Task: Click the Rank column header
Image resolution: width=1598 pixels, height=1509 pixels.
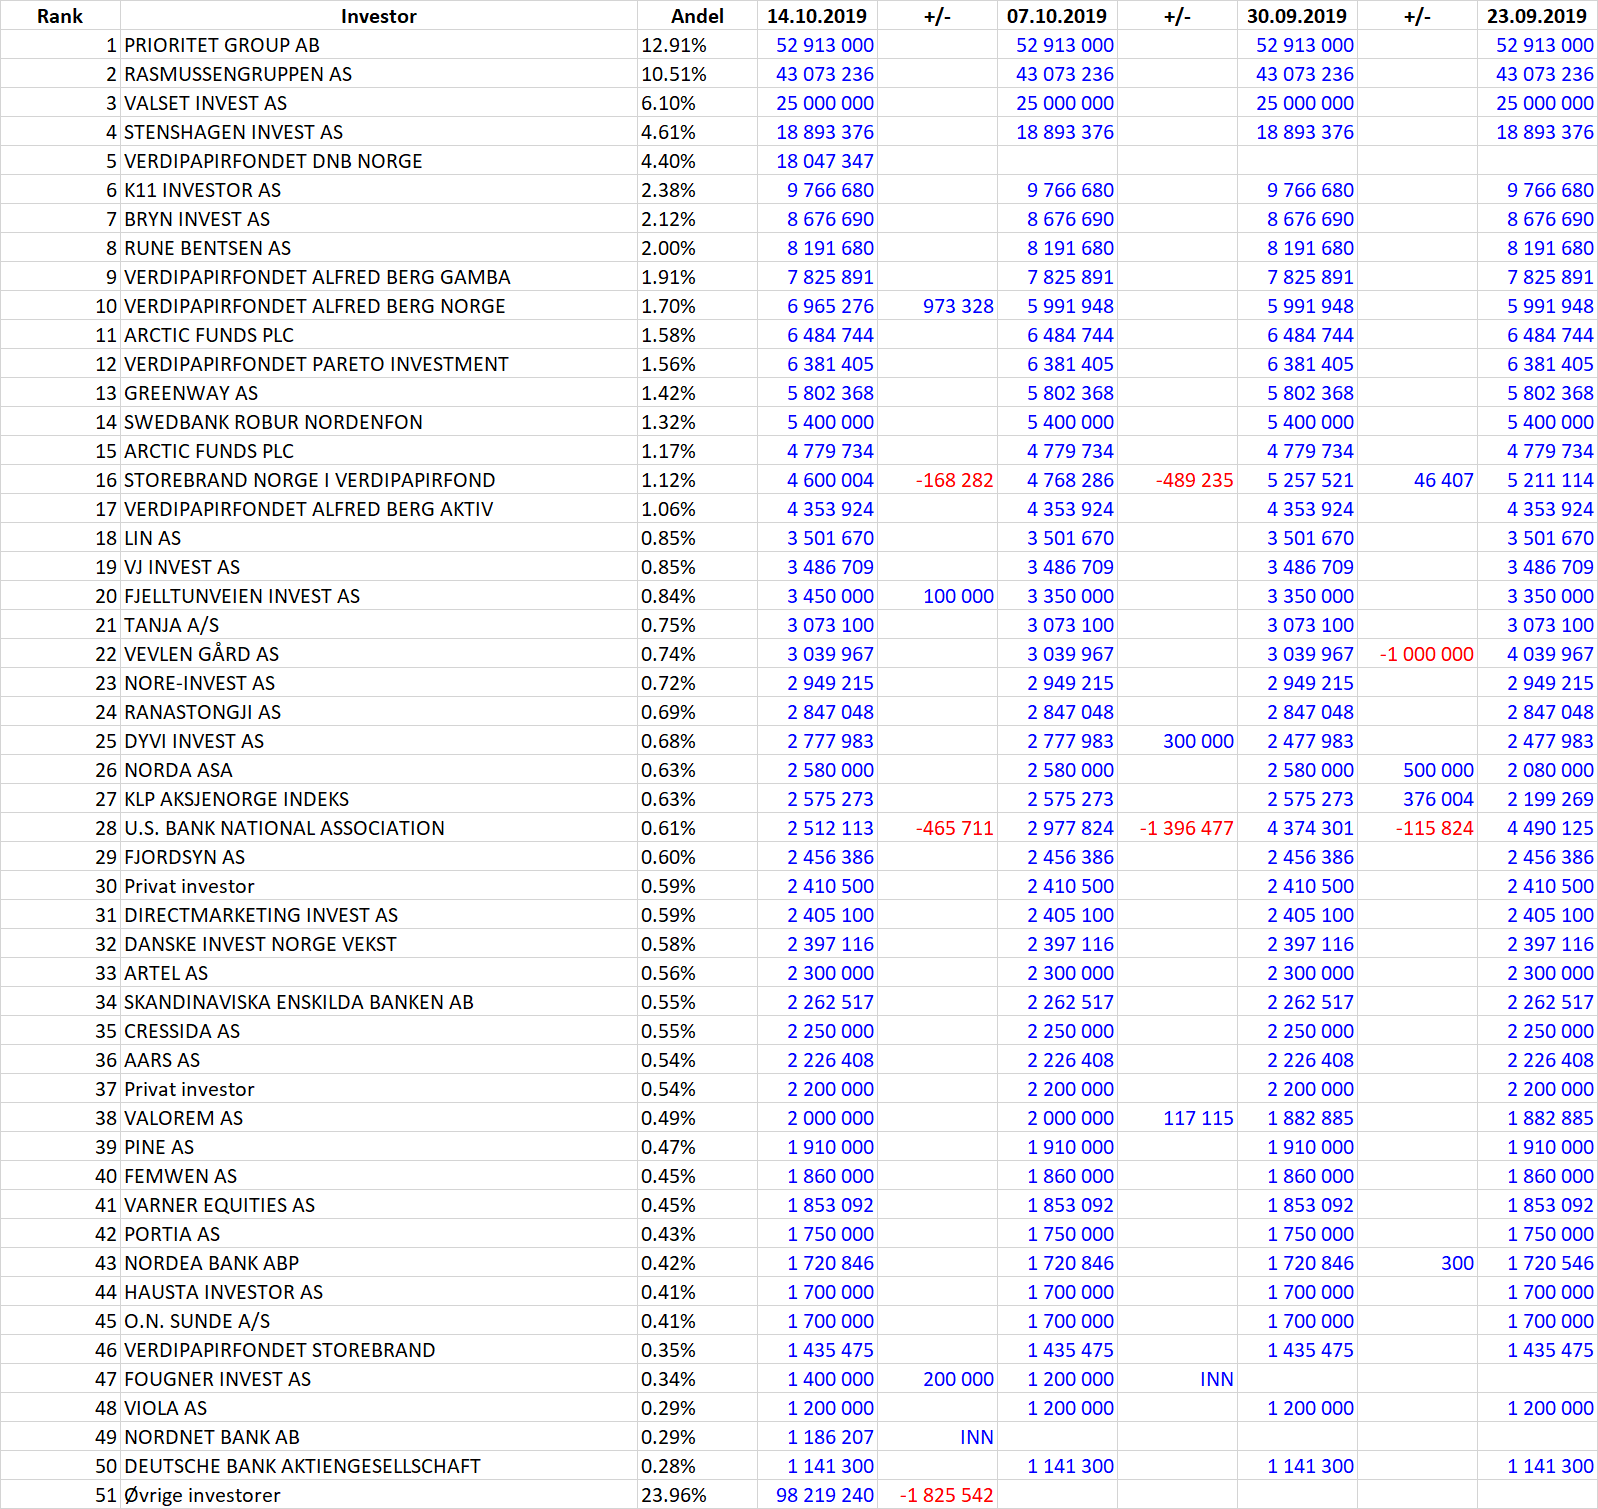Action: click(60, 16)
